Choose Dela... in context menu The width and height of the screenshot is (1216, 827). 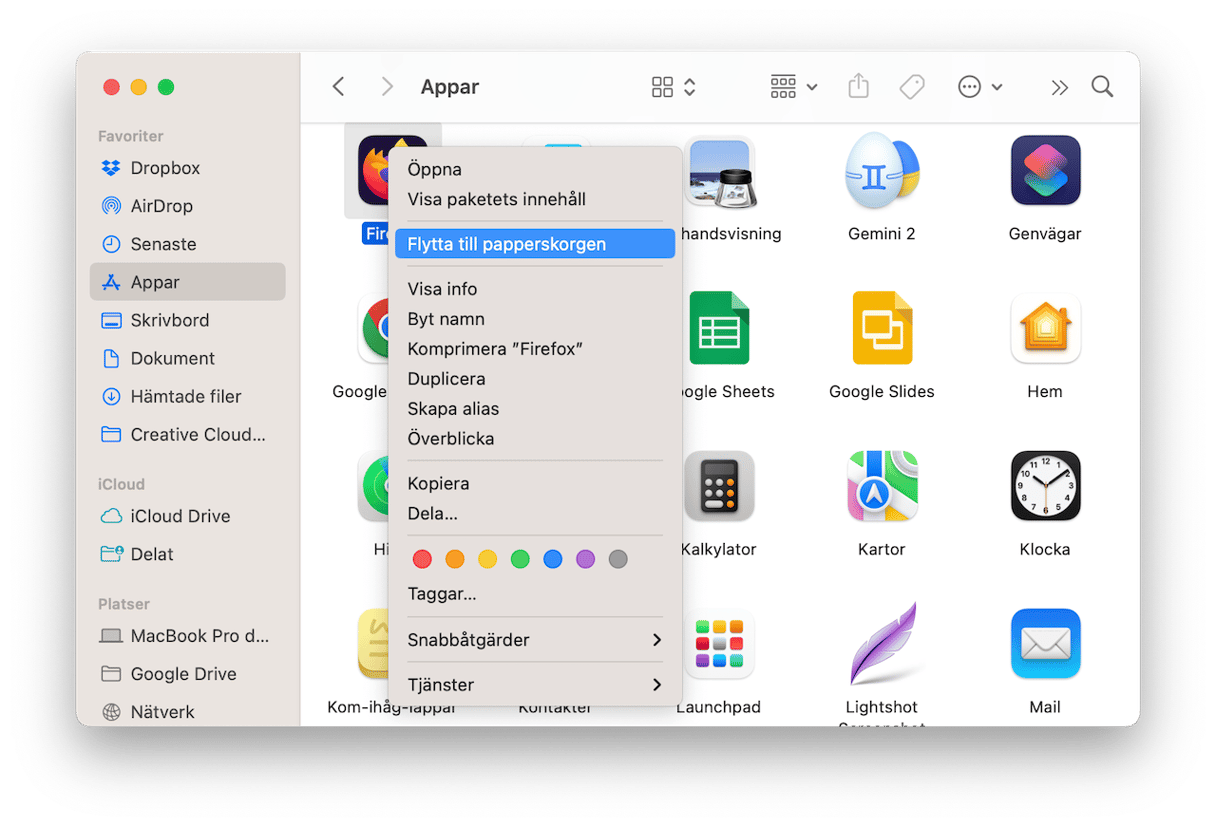click(x=535, y=513)
